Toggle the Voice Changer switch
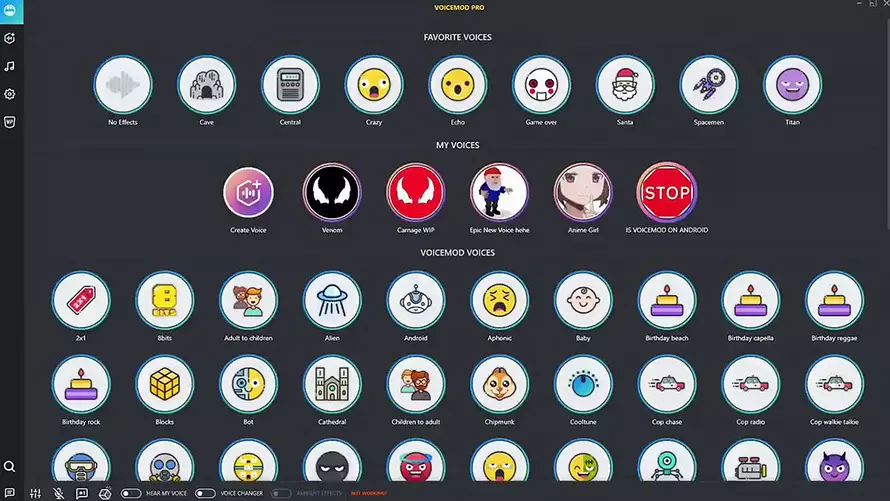Viewport: 890px width, 501px height. 205,493
